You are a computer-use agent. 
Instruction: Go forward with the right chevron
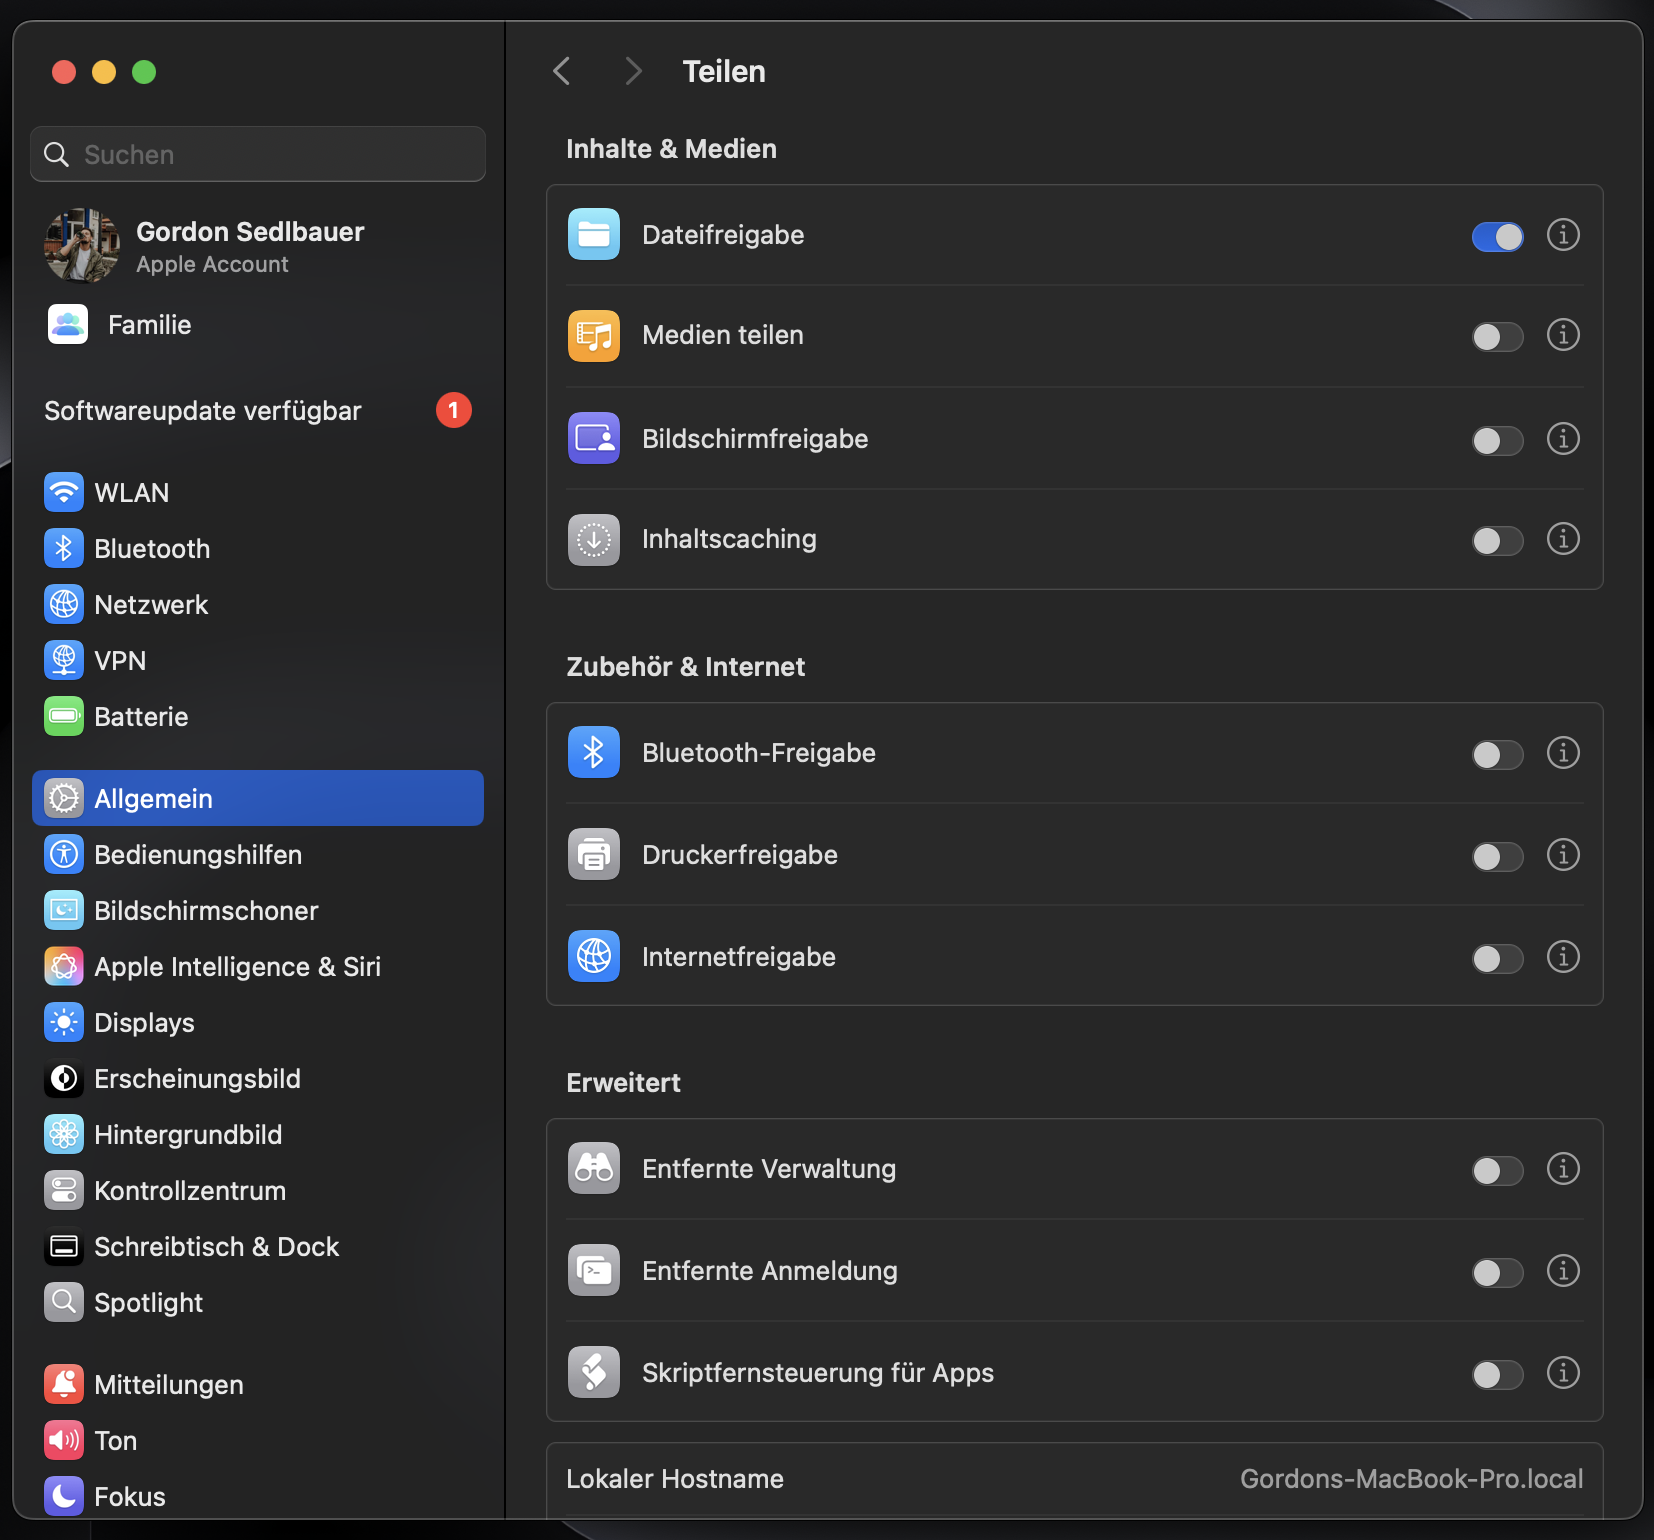632,71
